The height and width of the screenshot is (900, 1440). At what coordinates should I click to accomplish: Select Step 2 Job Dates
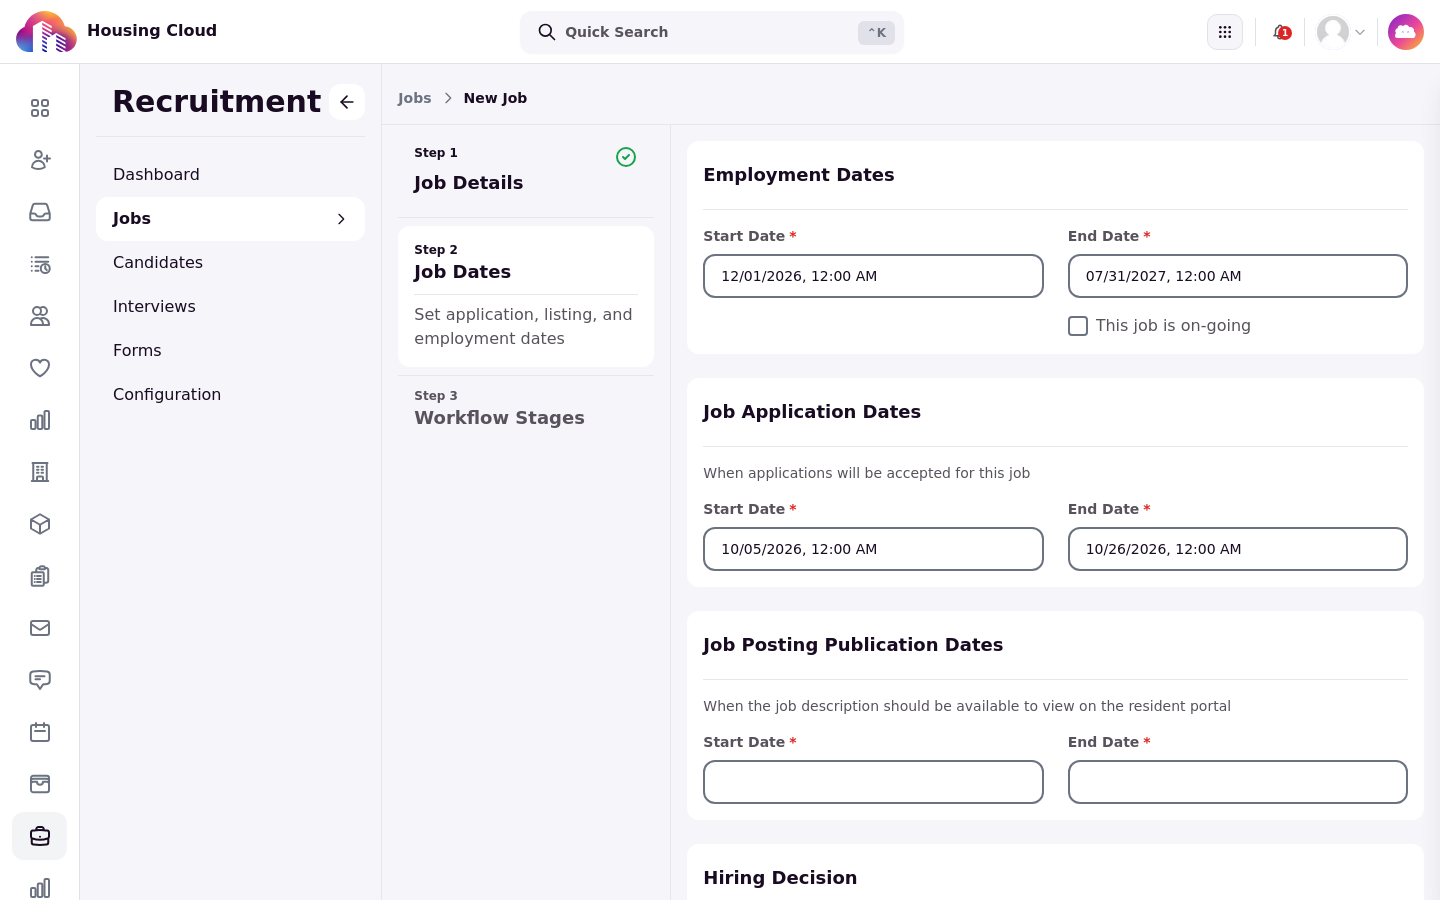pyautogui.click(x=526, y=296)
